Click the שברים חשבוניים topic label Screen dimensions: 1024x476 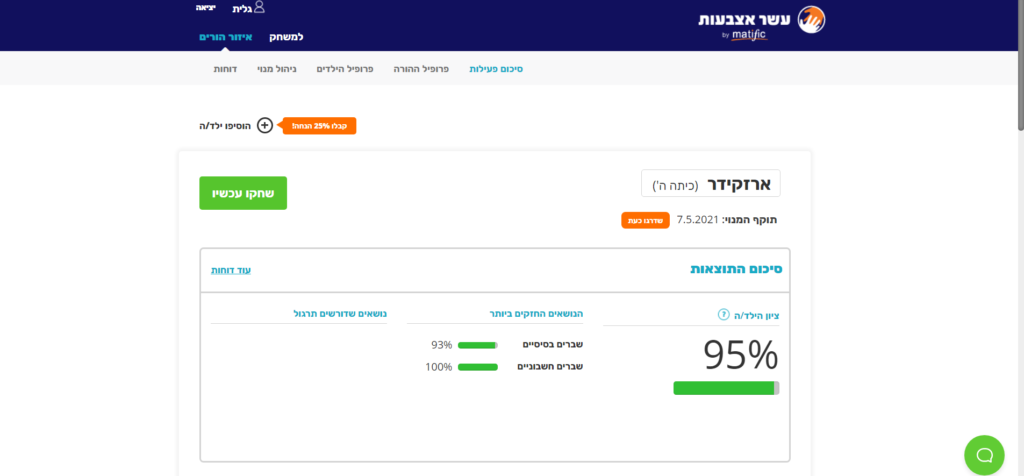pyautogui.click(x=550, y=366)
